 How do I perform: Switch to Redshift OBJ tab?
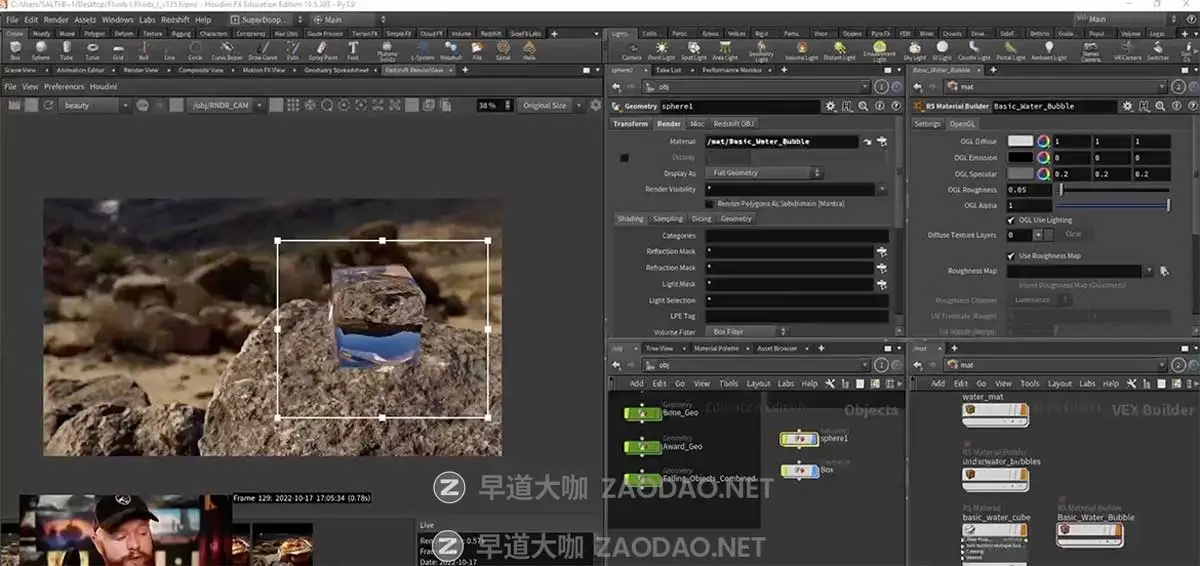click(733, 124)
